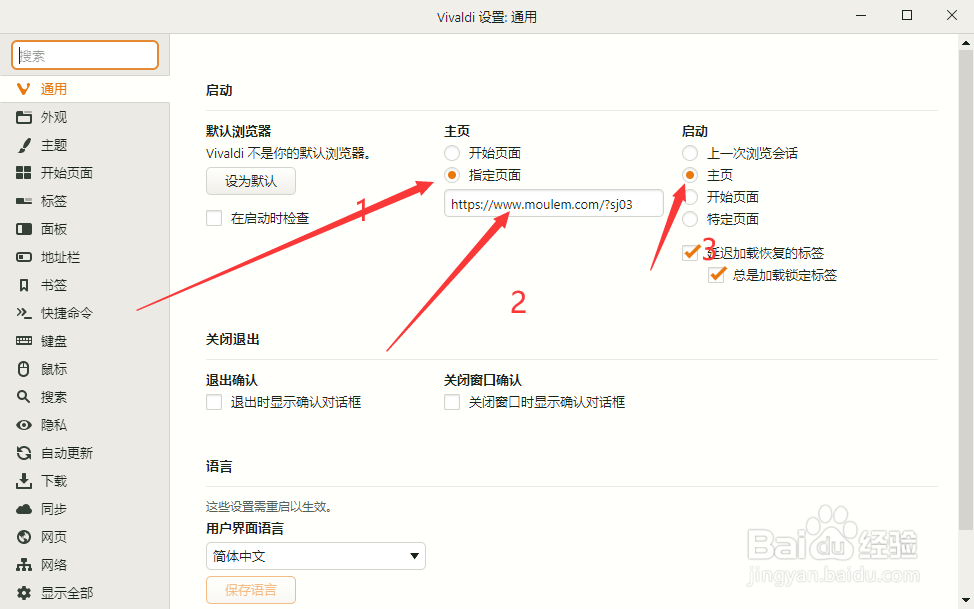Click the 标签 tabs icon
Screen dimensions: 974x609
(x=24, y=201)
